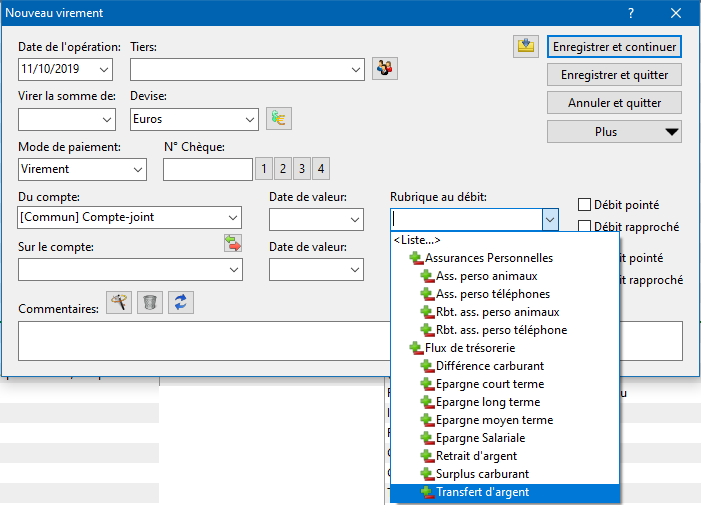
Task: Click Enregistrer et continuer button
Action: pos(614,46)
